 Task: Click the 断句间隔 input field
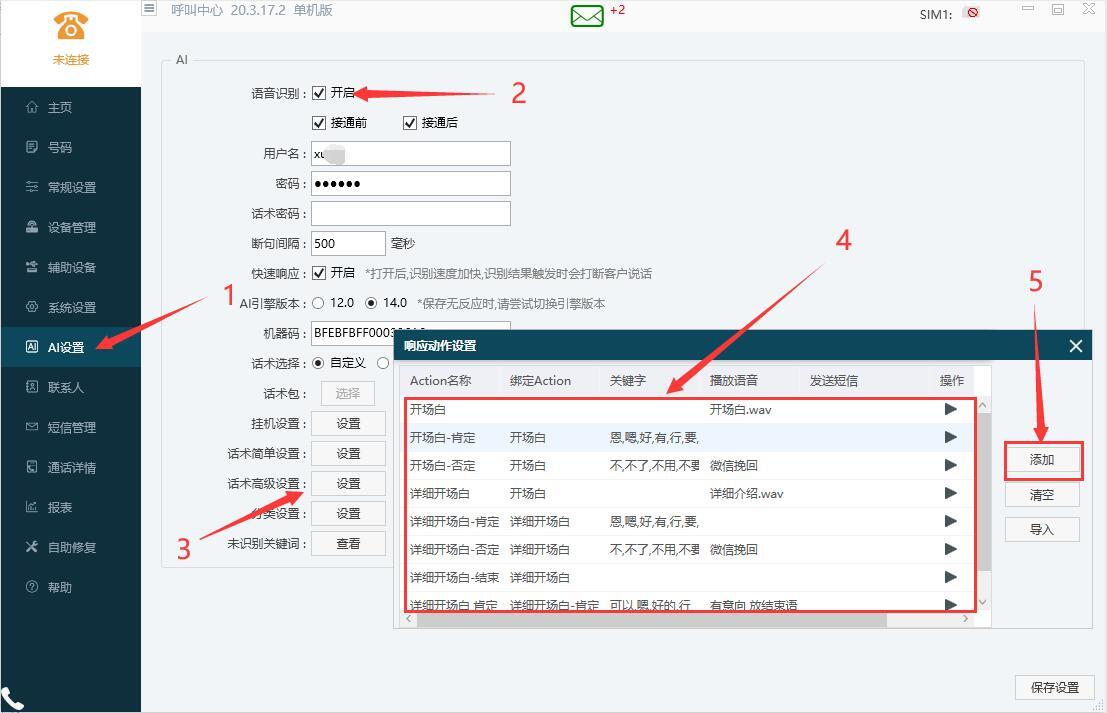[348, 244]
